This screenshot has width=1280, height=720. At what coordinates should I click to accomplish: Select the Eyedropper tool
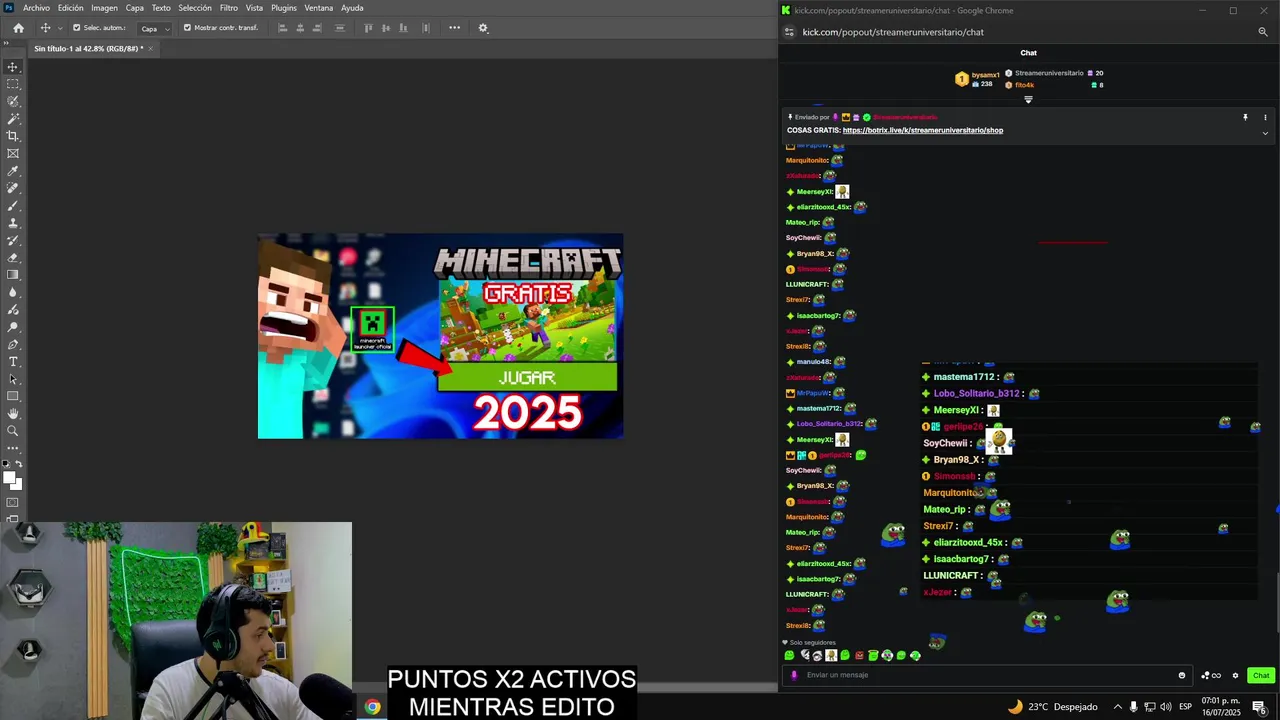point(13,171)
